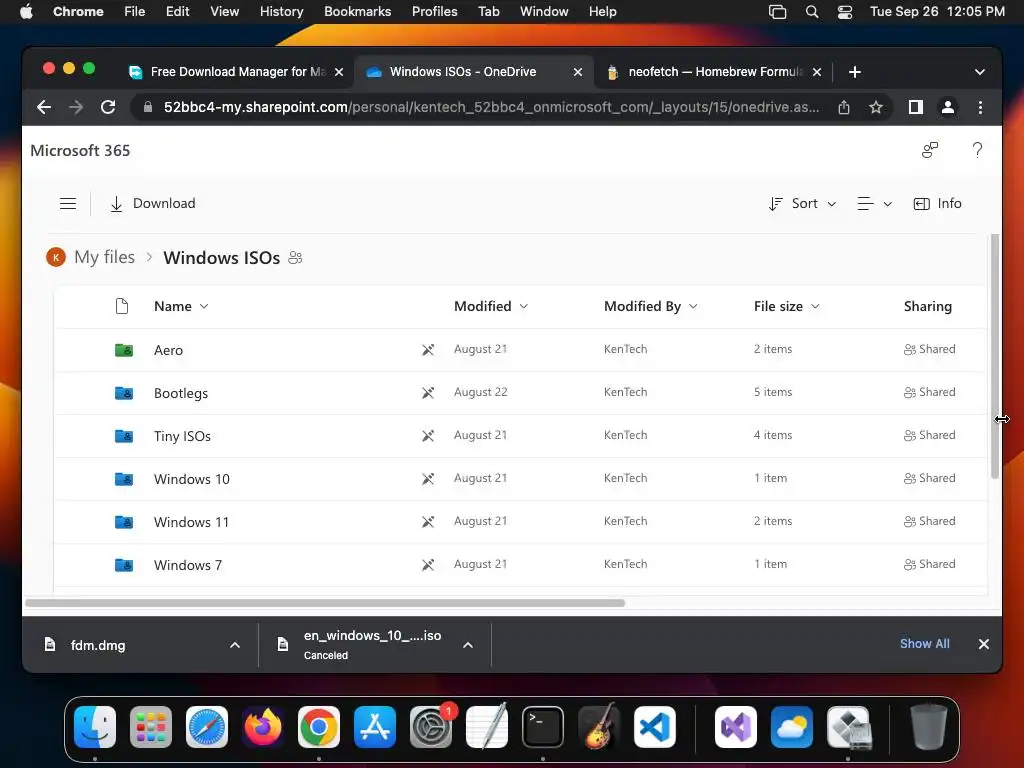Viewport: 1024px width, 768px height.
Task: Launch Visual Studio Code from Dock
Action: pyautogui.click(x=654, y=727)
